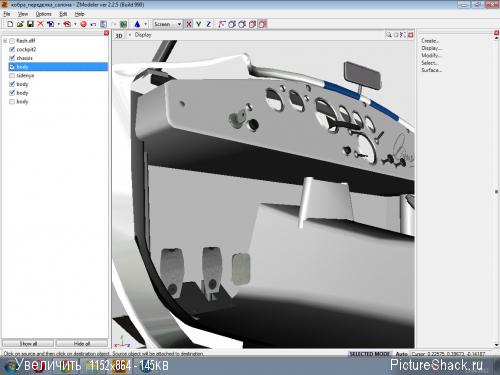Click the red X delete toolbar icon
Screen dimensions: 500x375
40,24
